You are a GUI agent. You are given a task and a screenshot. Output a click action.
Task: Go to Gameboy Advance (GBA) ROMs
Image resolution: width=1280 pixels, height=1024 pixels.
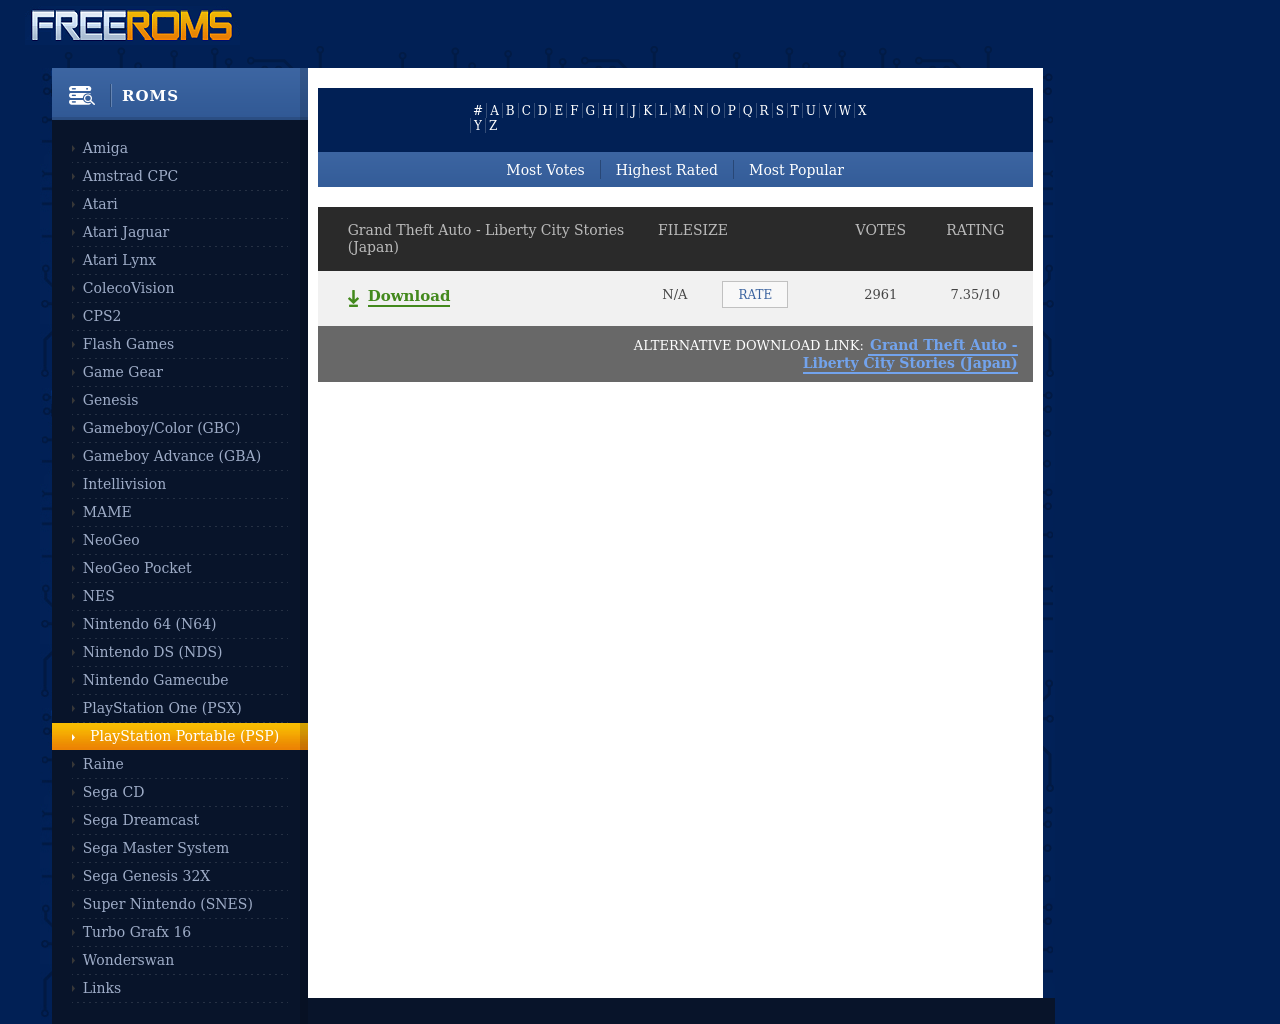click(172, 456)
